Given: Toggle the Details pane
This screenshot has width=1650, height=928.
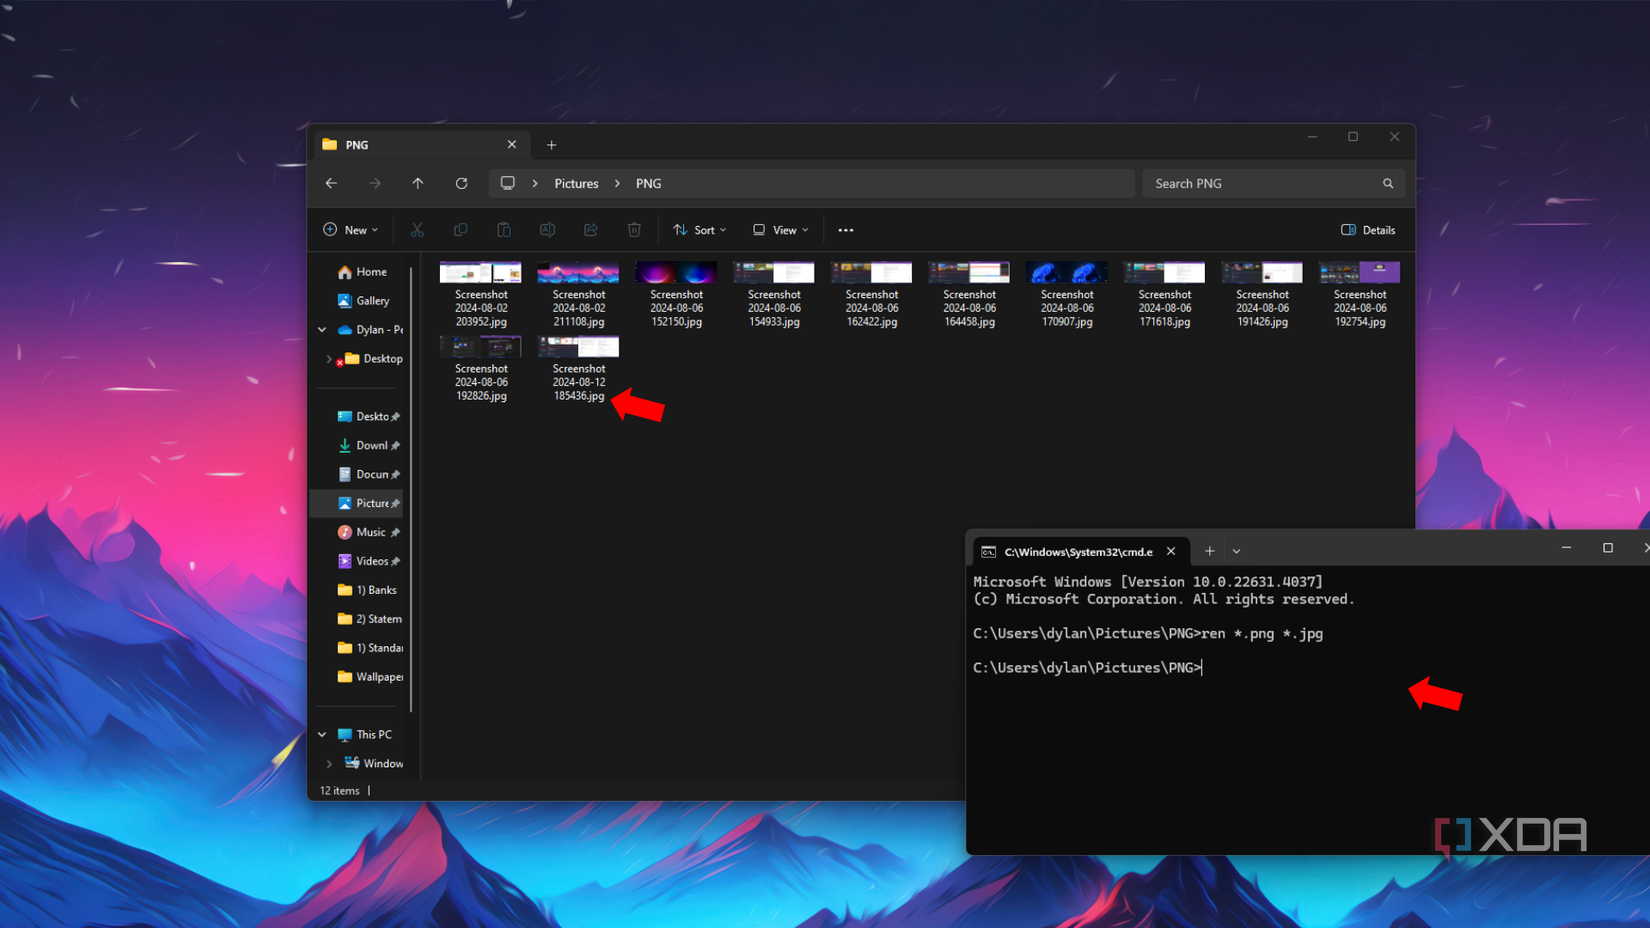Looking at the screenshot, I should 1367,229.
